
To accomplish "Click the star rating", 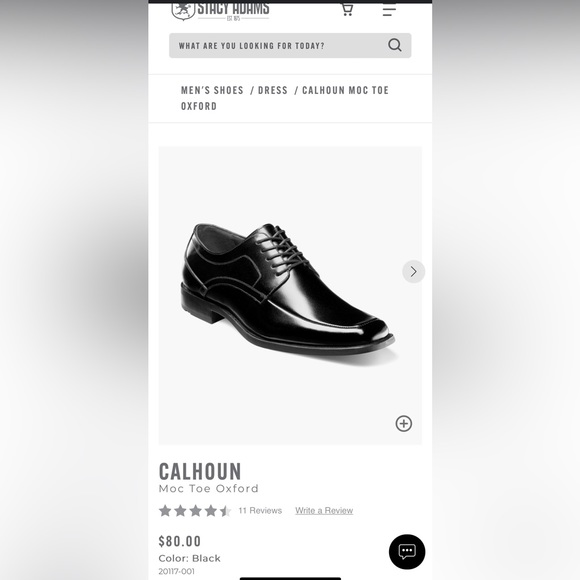I will [x=195, y=511].
